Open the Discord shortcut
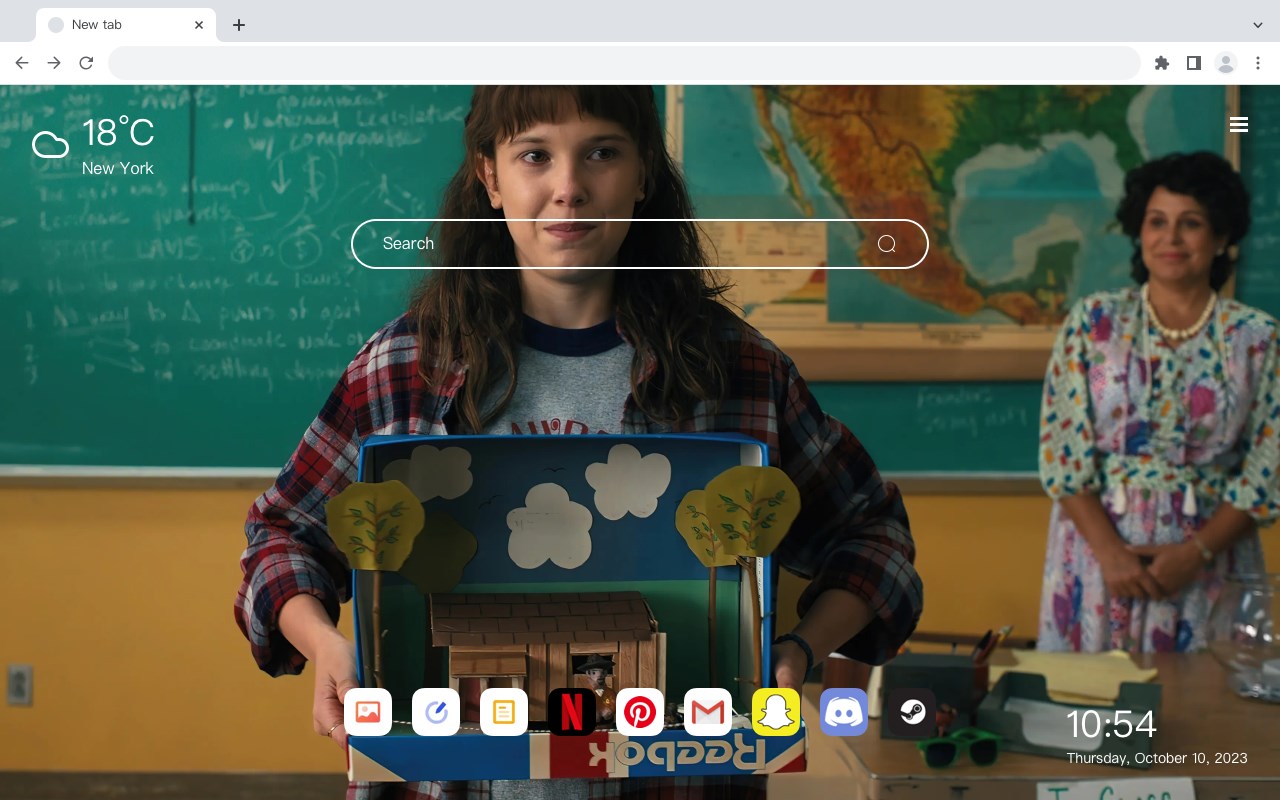The height and width of the screenshot is (800, 1280). (844, 712)
